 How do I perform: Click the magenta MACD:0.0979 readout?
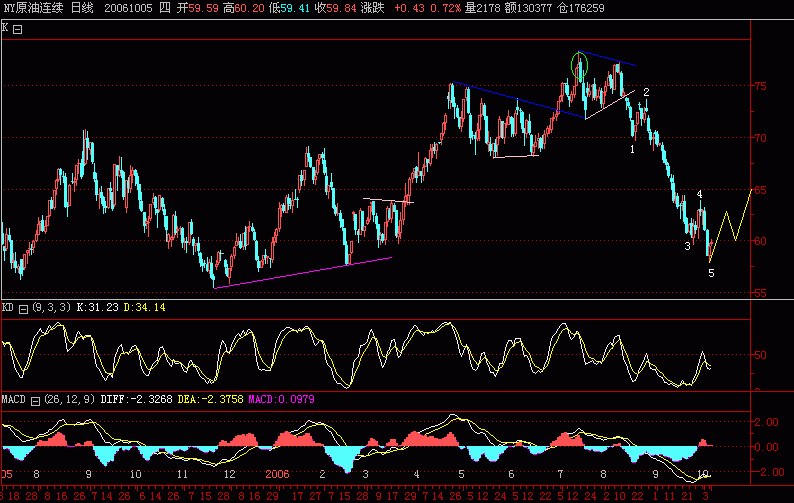[x=281, y=399]
